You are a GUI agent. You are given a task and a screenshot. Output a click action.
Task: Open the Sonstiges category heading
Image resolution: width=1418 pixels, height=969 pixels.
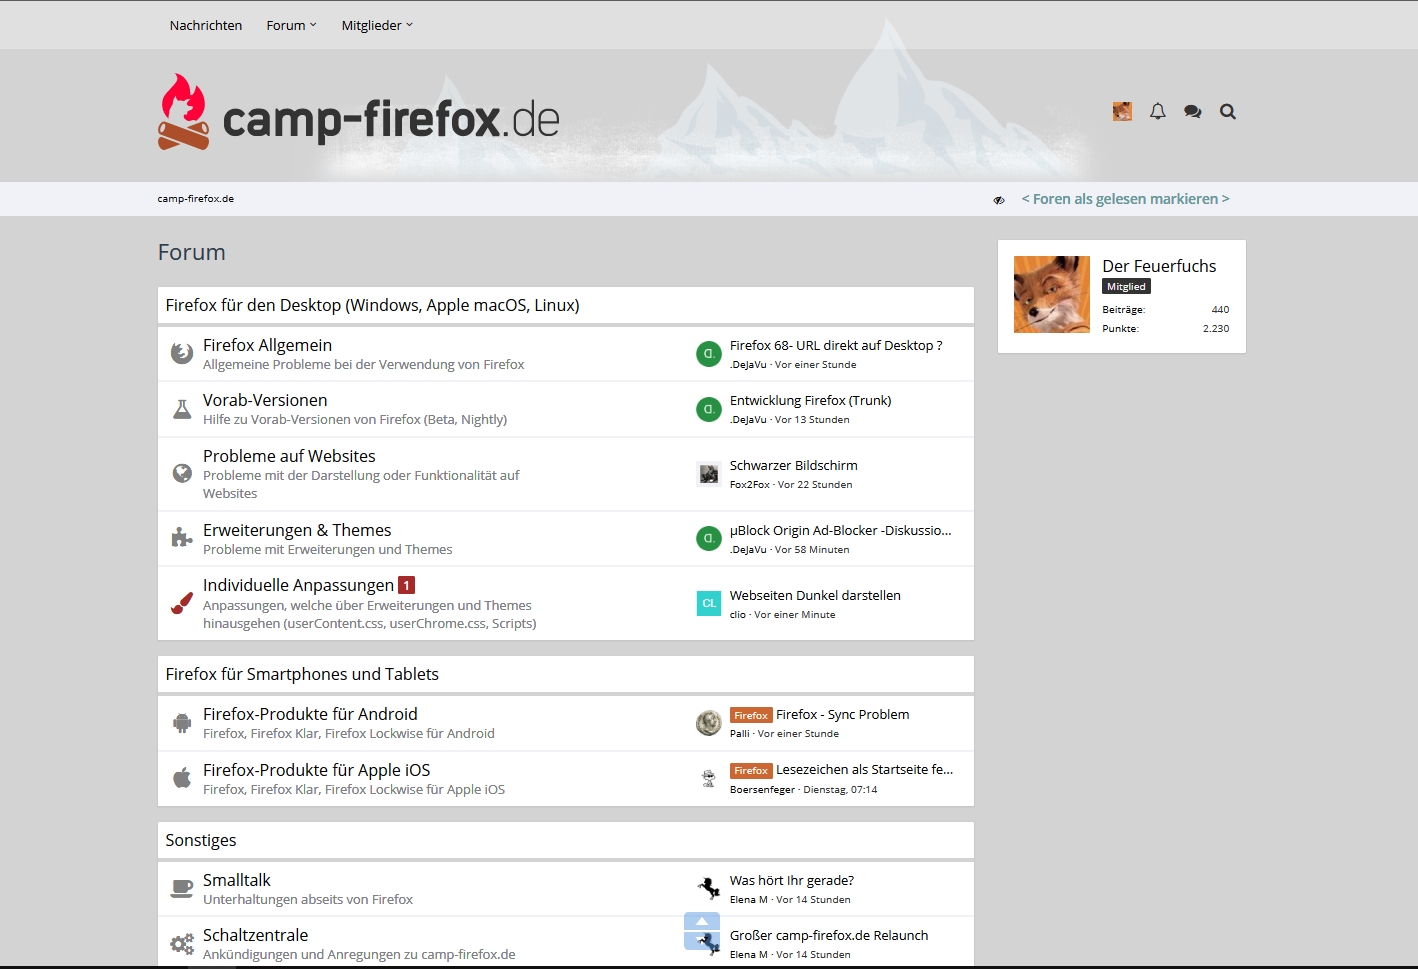coord(201,840)
